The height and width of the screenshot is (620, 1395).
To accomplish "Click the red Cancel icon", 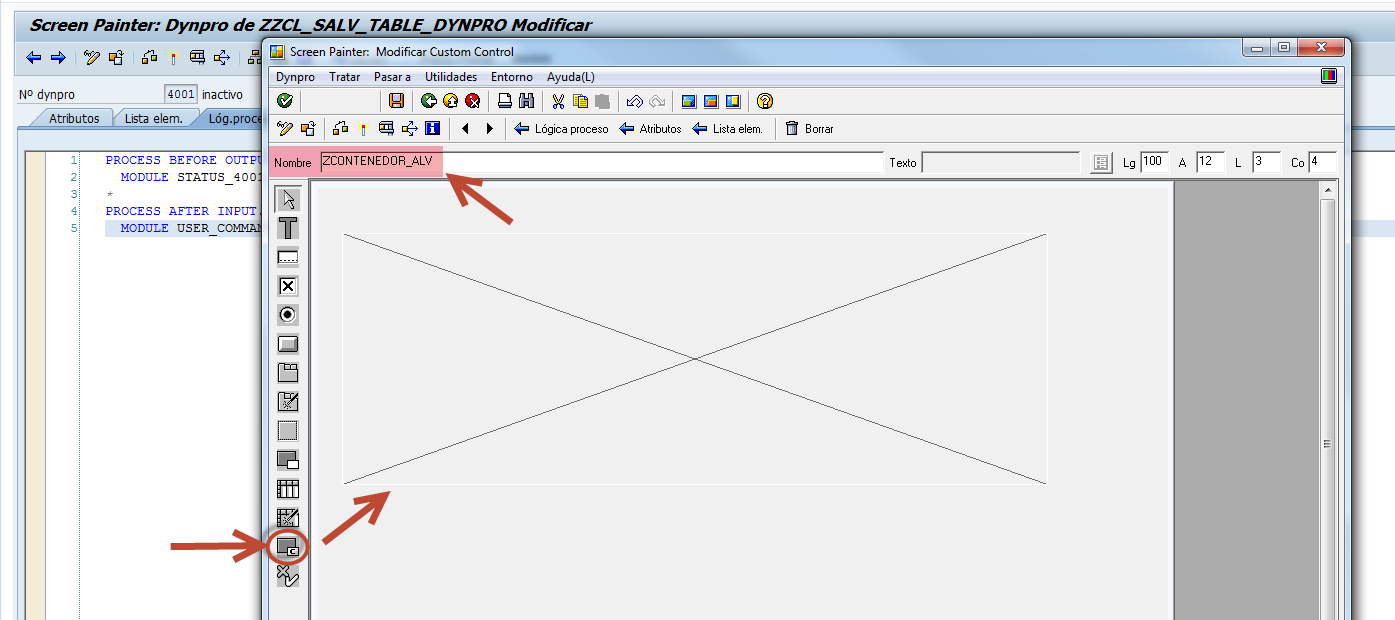I will click(473, 101).
